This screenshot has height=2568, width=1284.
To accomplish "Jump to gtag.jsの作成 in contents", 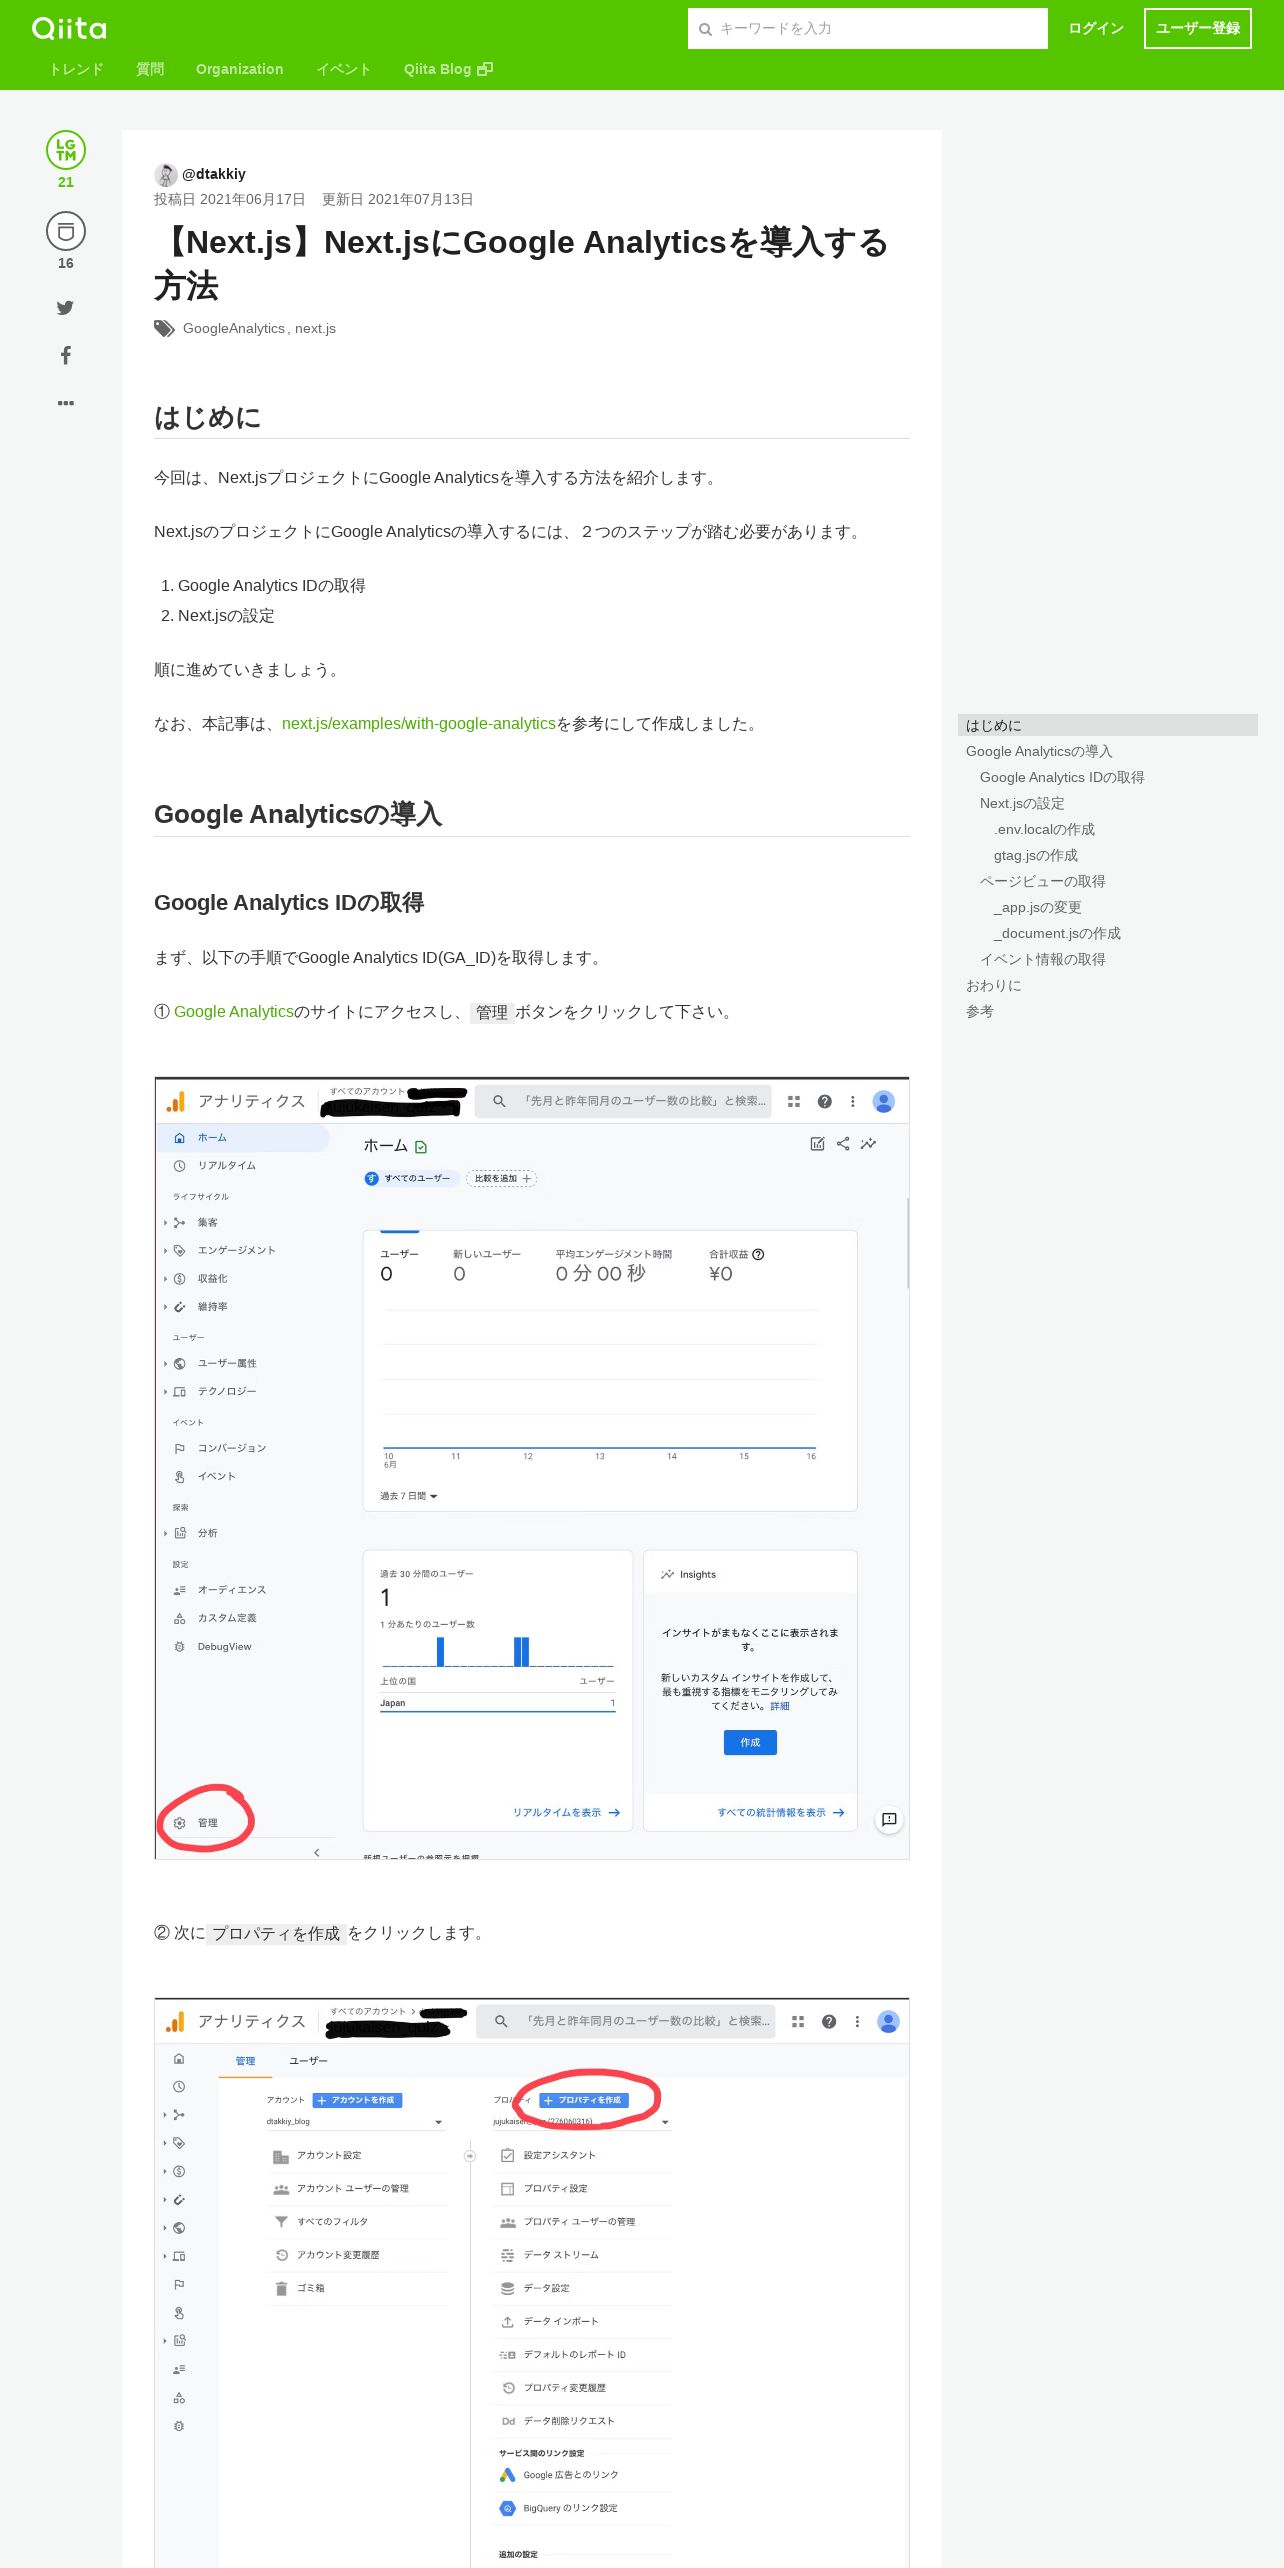I will click(1036, 856).
